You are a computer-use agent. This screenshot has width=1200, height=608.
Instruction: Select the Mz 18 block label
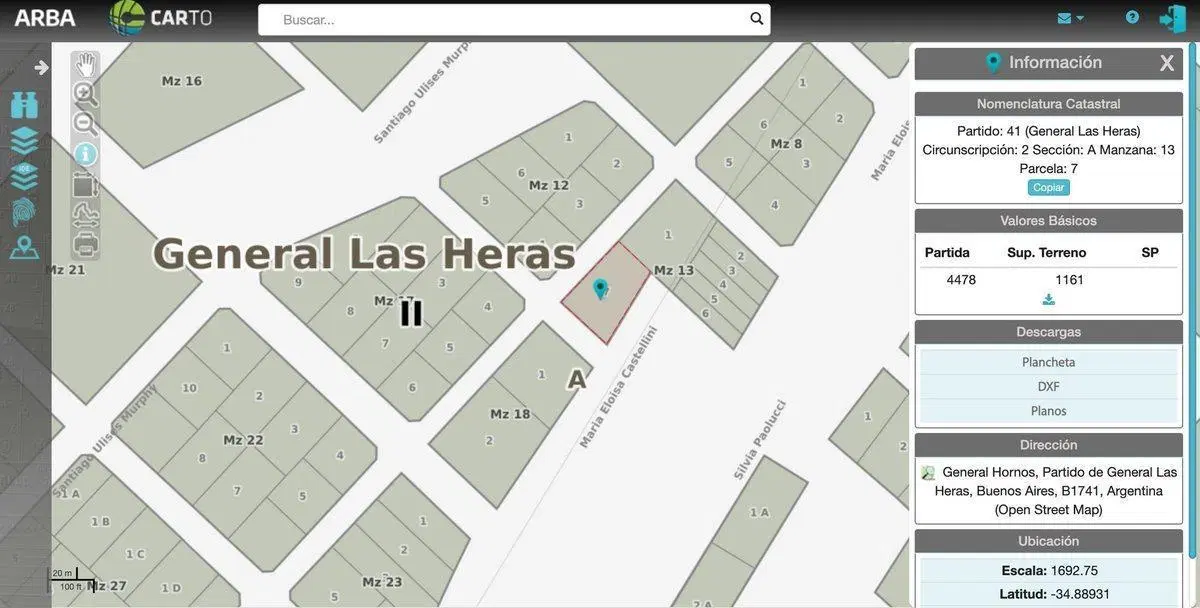(x=510, y=413)
